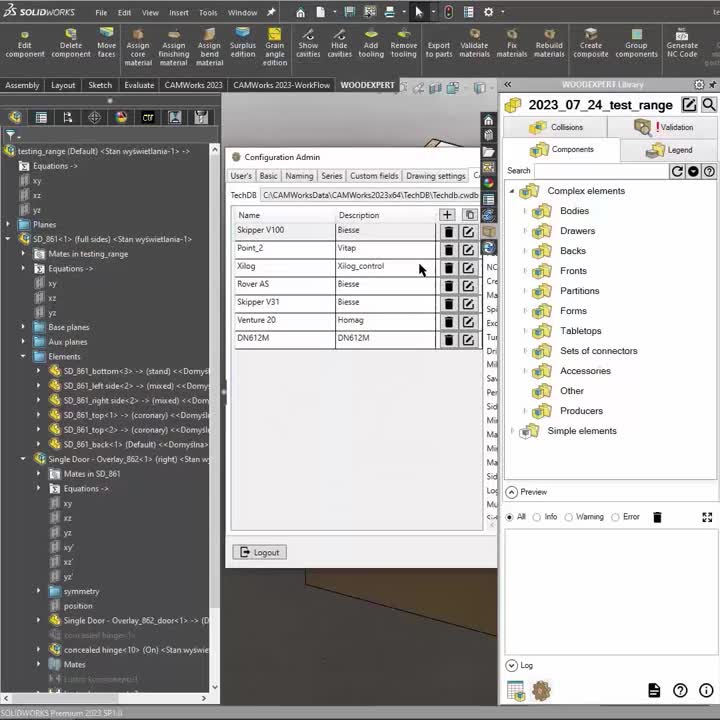Select Move faces tool
Viewport: 720px width, 720px height.
pyautogui.click(x=107, y=45)
